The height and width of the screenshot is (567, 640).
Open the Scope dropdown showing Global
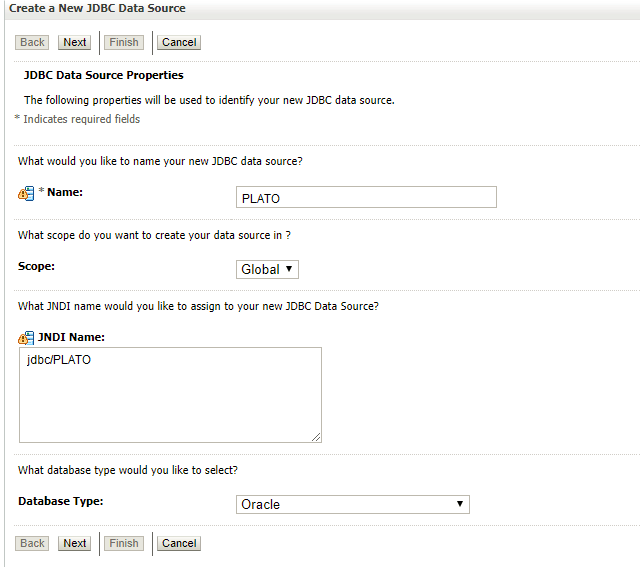pyautogui.click(x=267, y=269)
